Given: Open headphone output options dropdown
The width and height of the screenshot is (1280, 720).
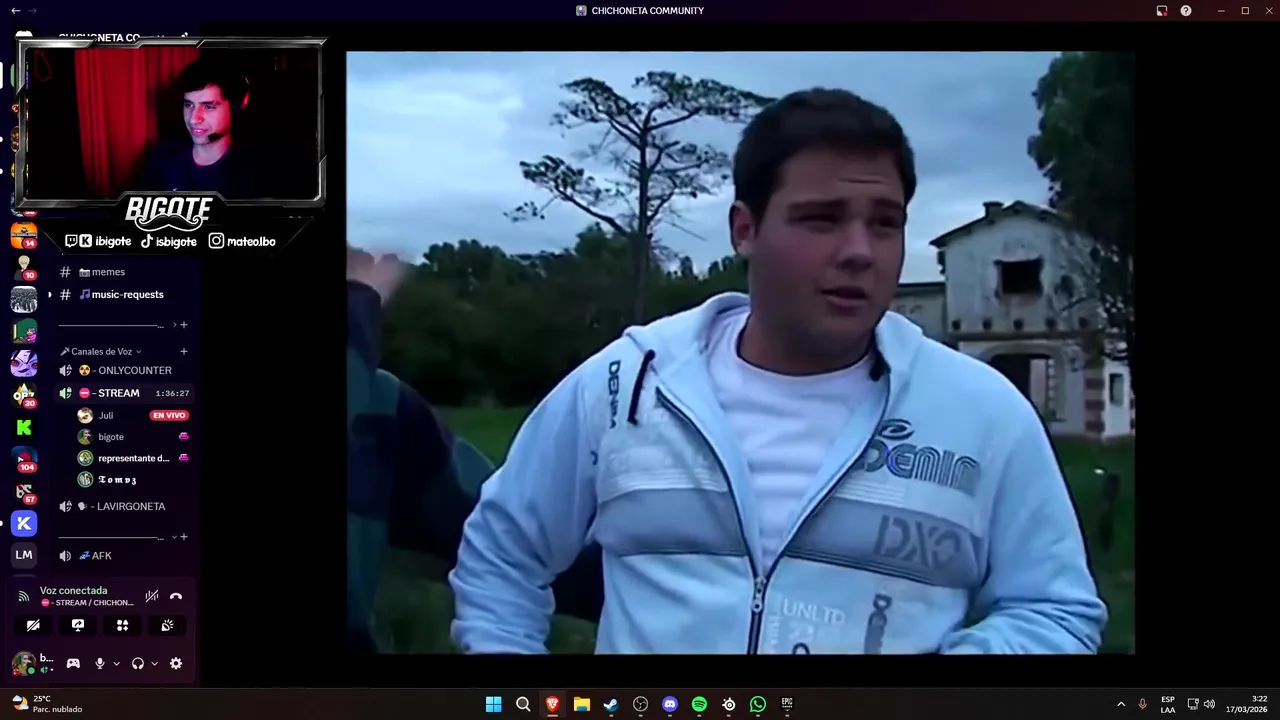Looking at the screenshot, I should click(x=154, y=663).
